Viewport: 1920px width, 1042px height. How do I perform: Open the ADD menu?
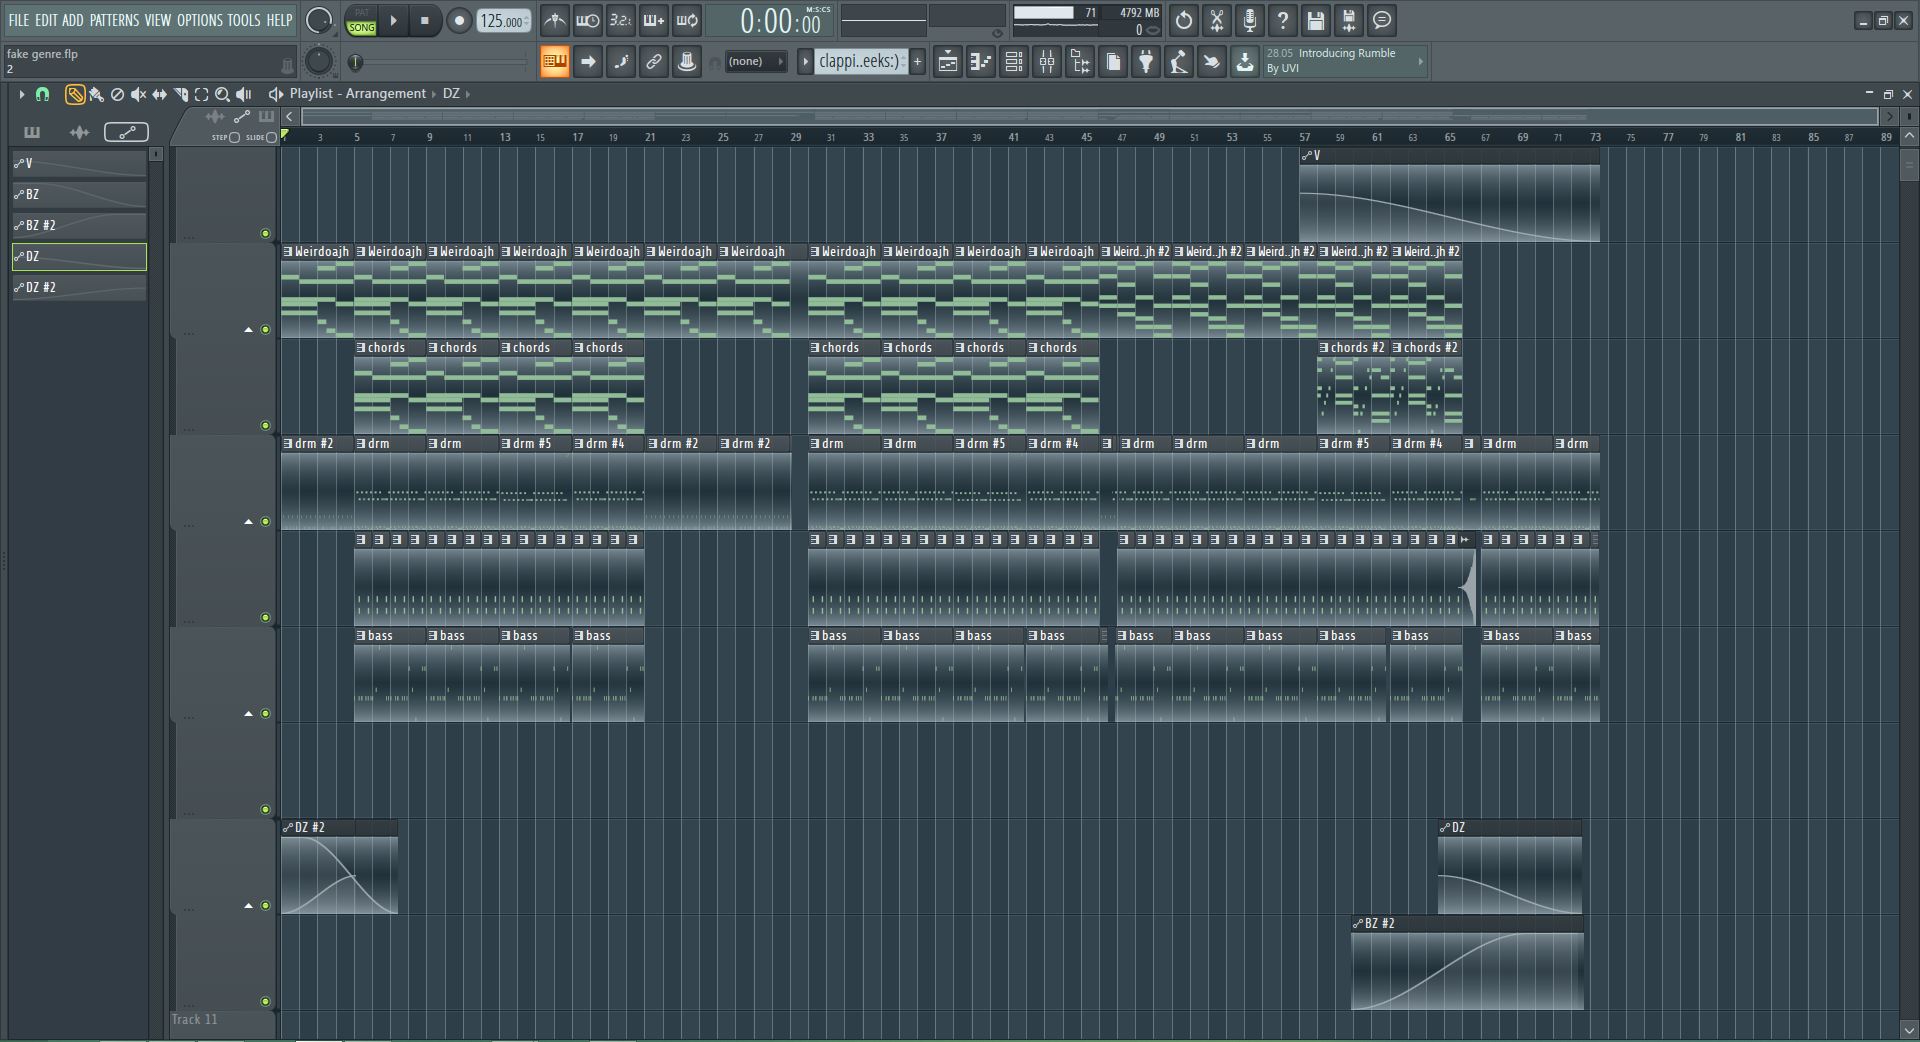pyautogui.click(x=73, y=20)
